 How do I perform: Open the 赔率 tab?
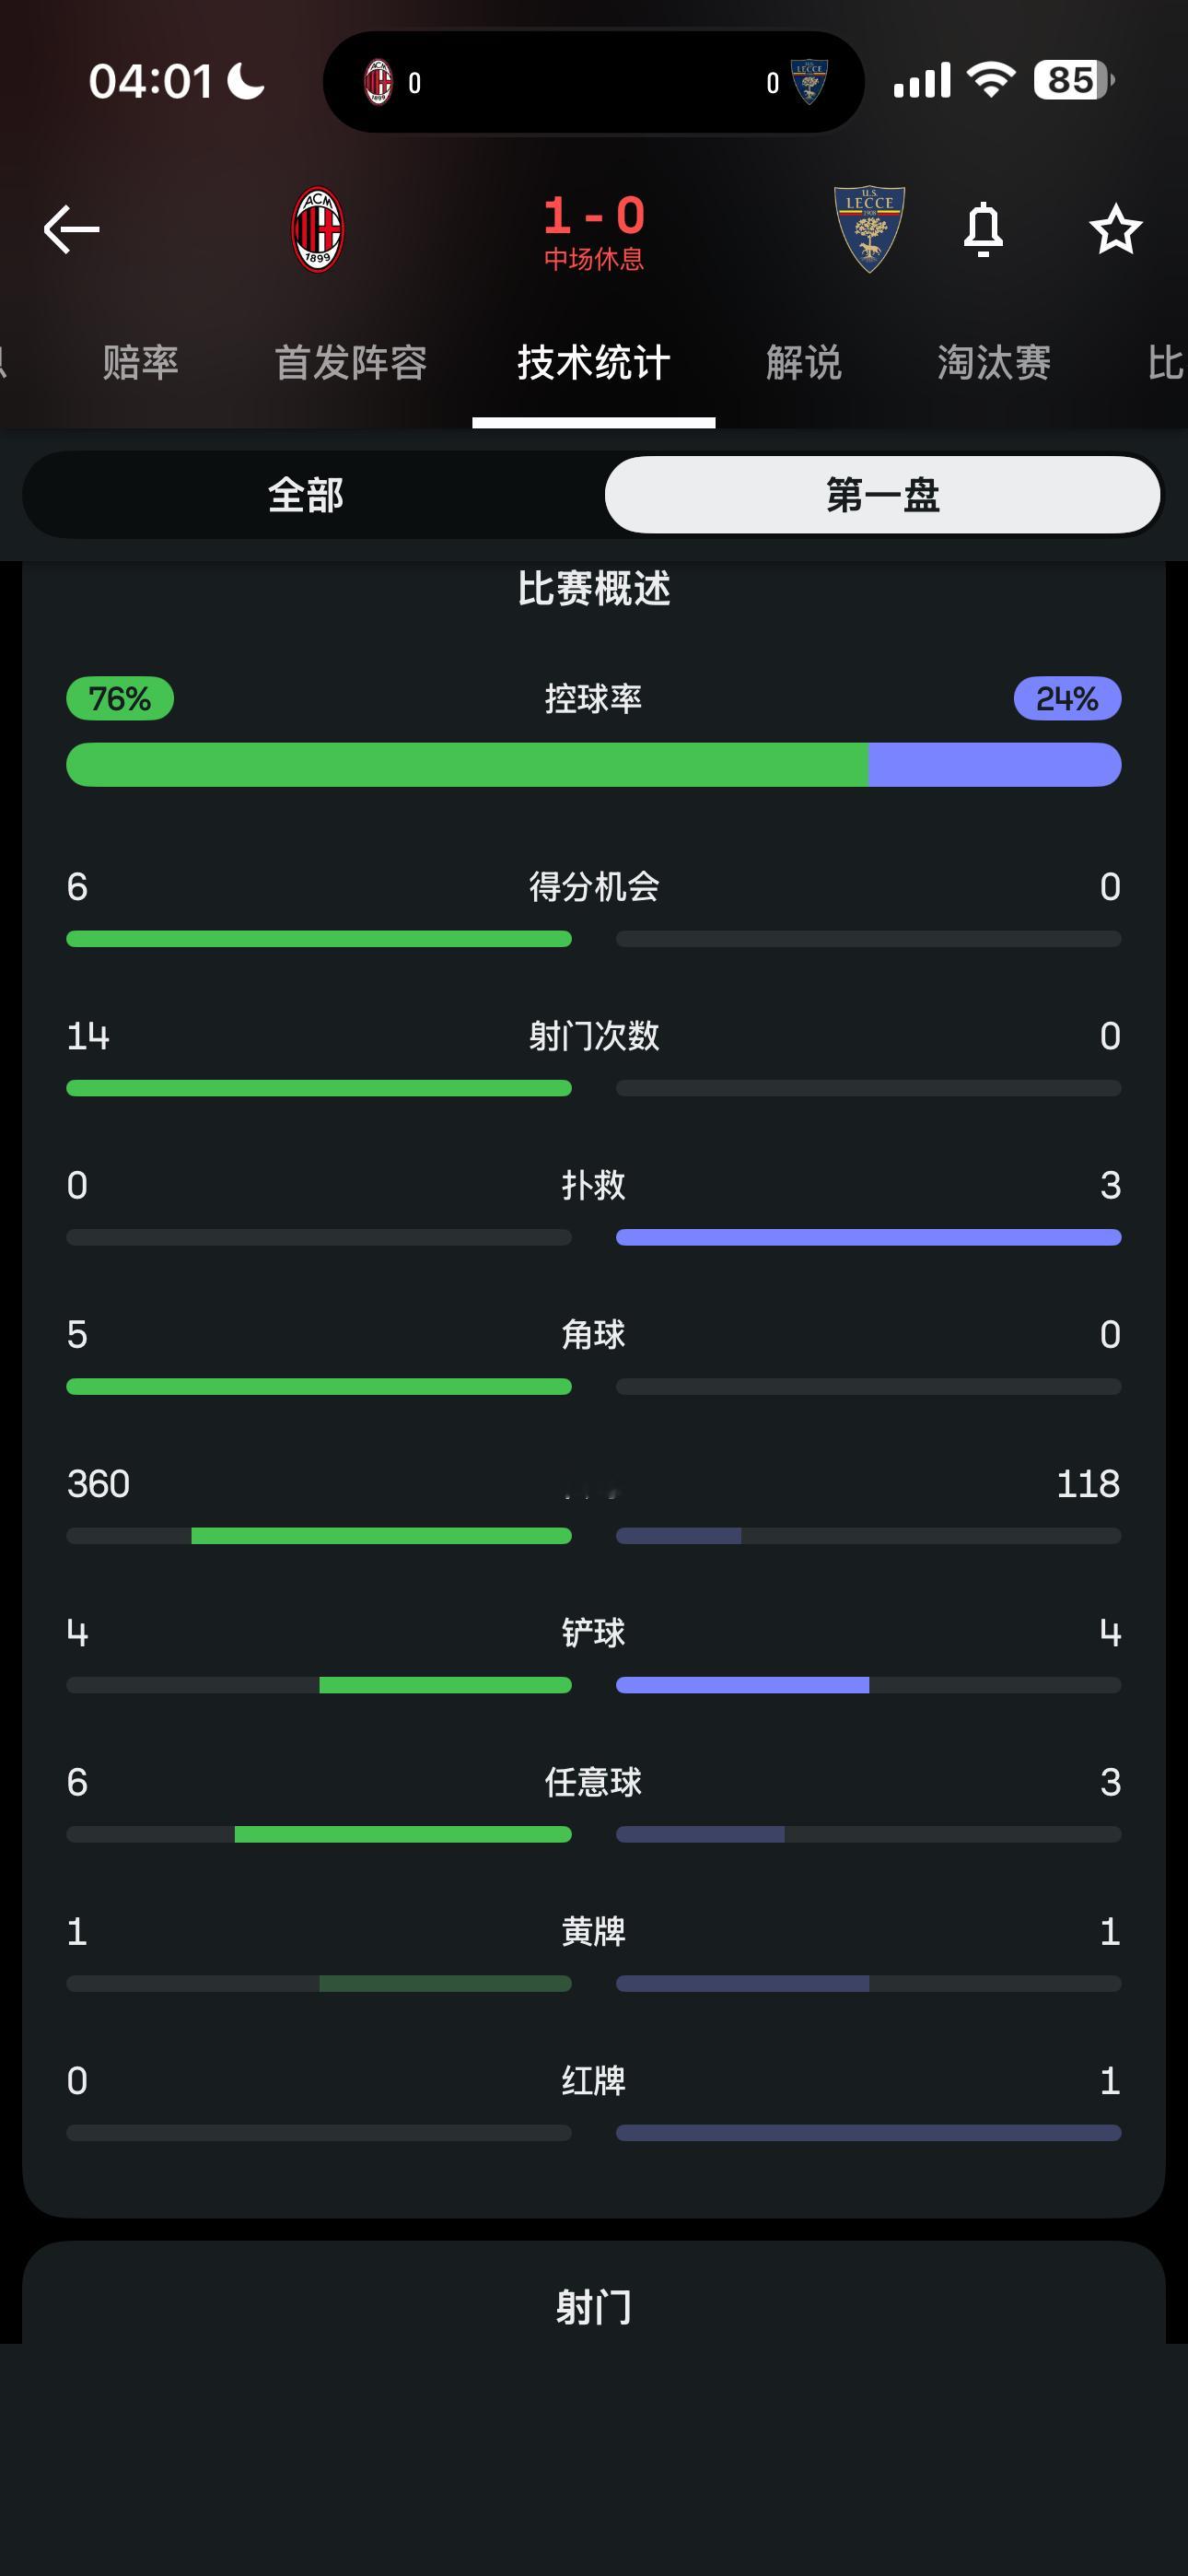tap(140, 362)
